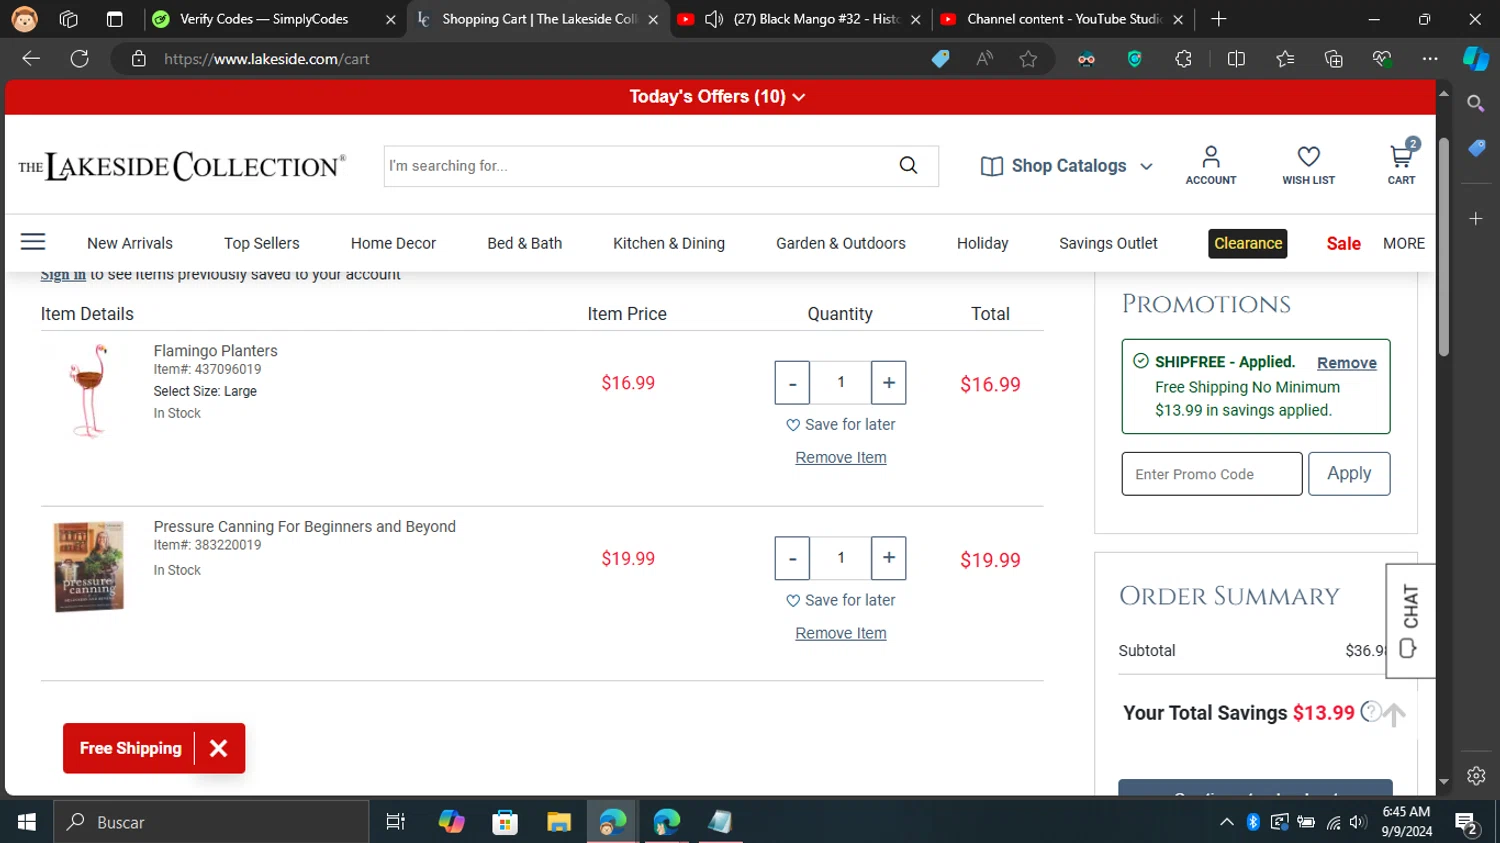Screen dimensions: 1500x843
Task: Open browser extensions puzzle icon
Action: (x=1183, y=59)
